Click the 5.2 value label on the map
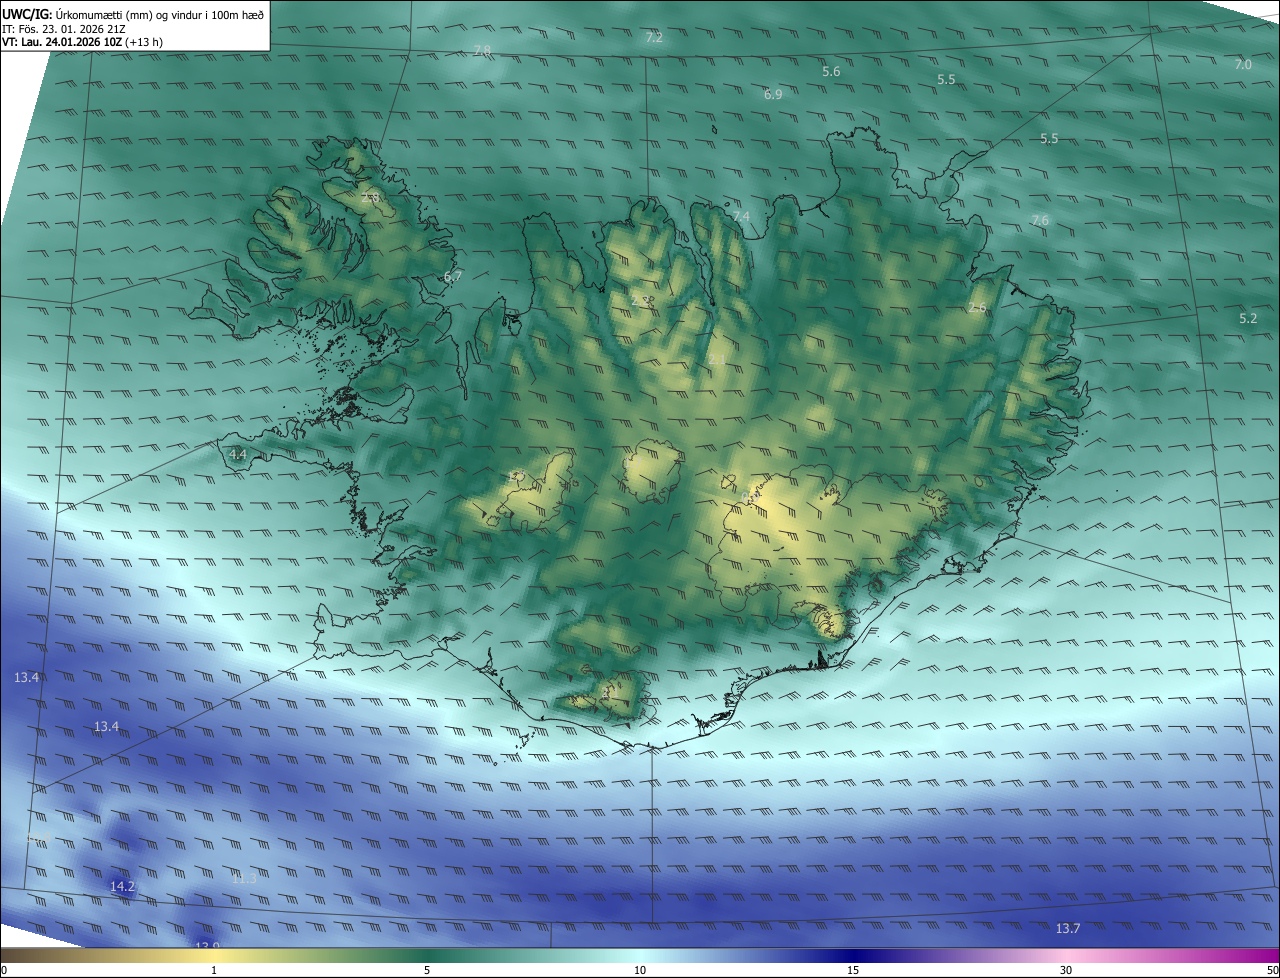 pyautogui.click(x=1248, y=318)
